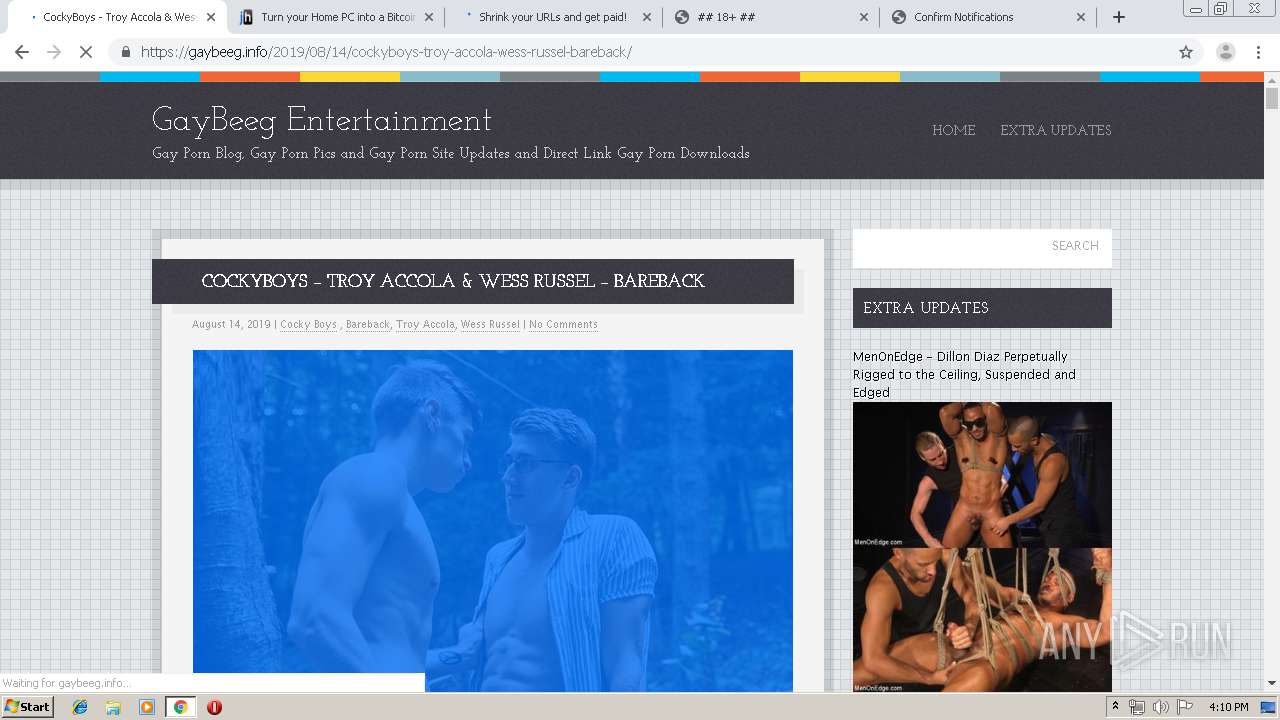Click the main blue post image
Viewport: 1280px width, 720px height.
coord(493,520)
